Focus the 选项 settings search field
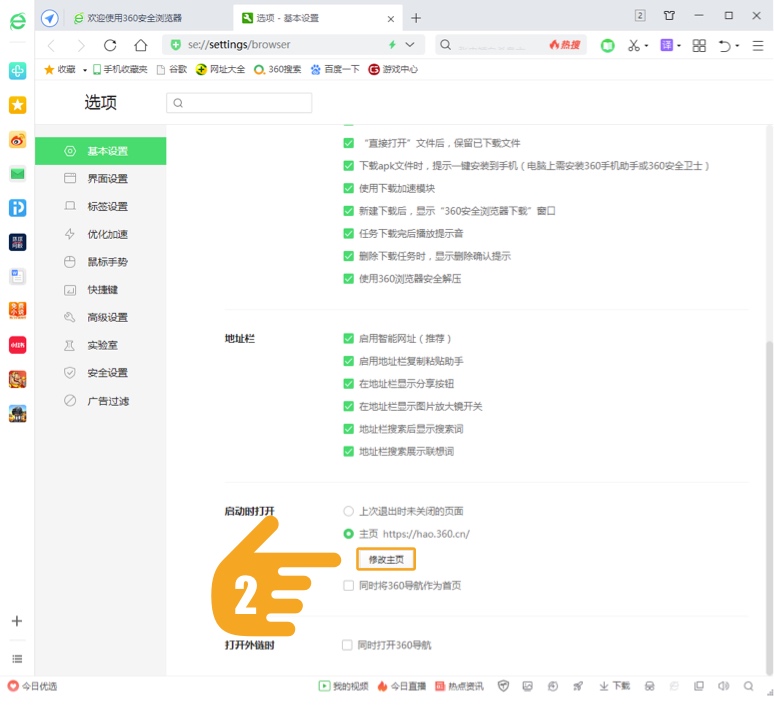Screen dimensions: 774x715 point(239,103)
